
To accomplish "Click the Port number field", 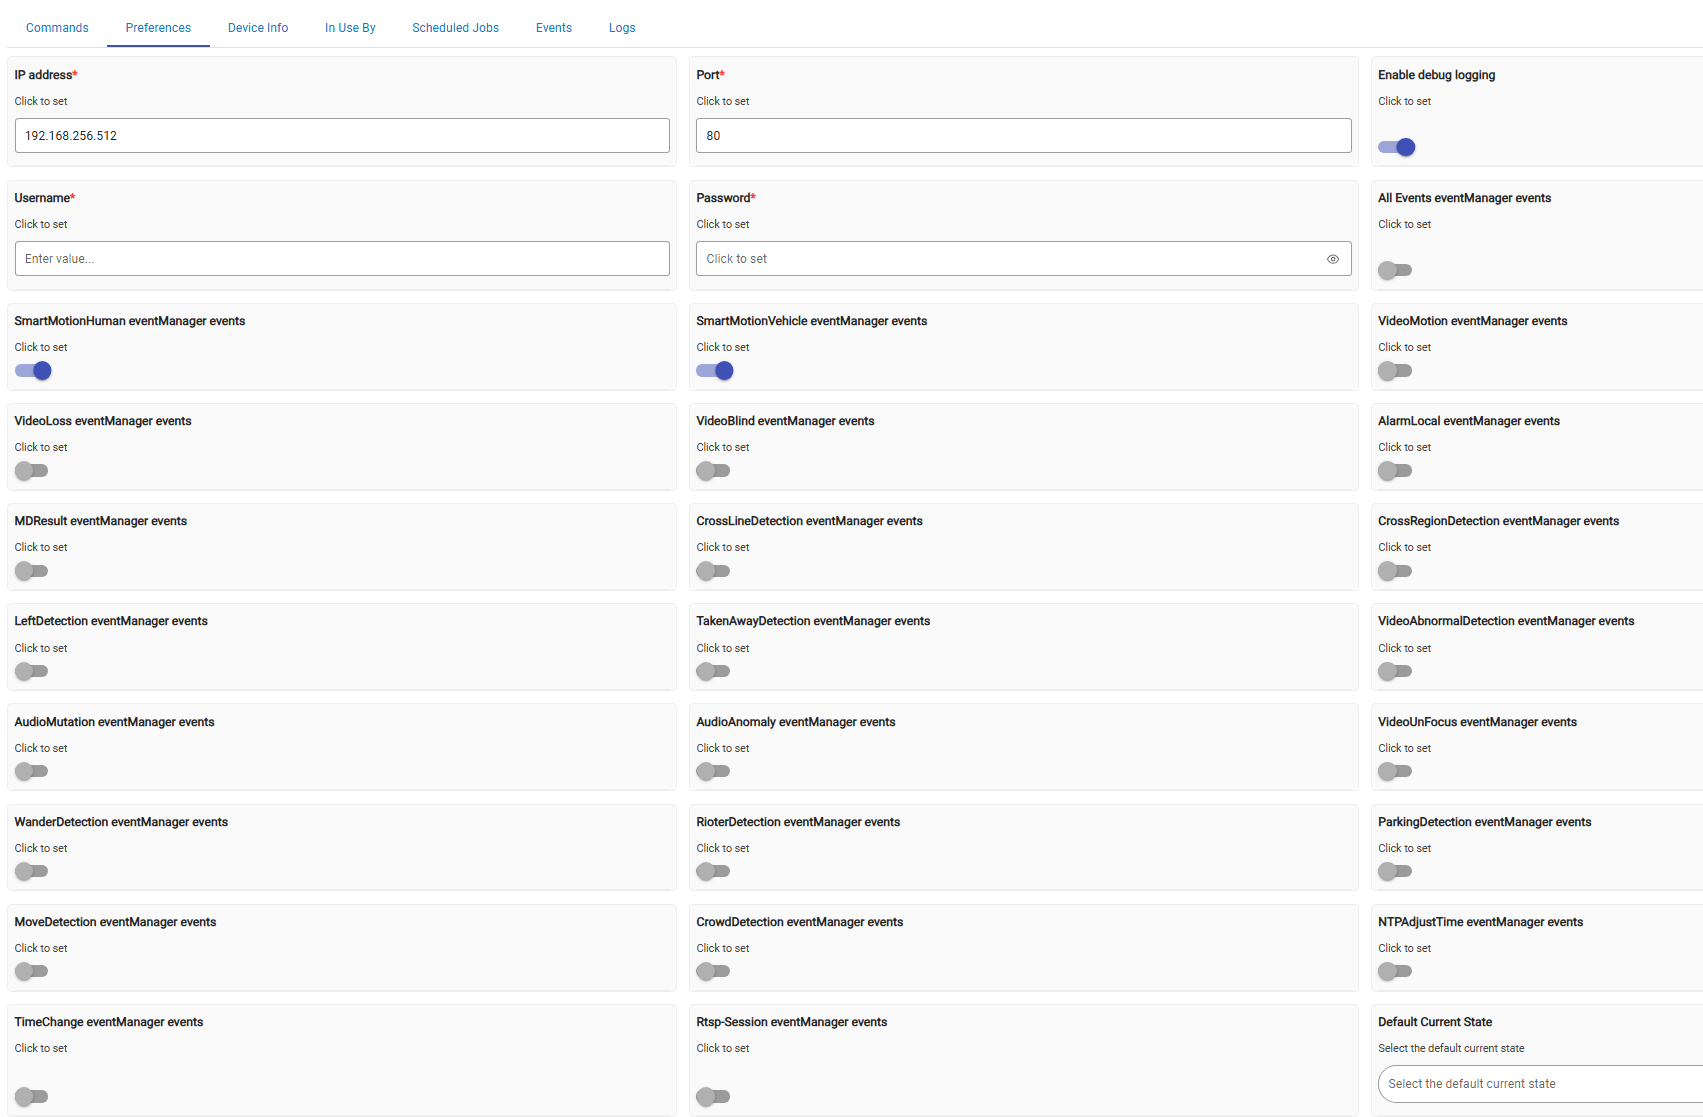I will tap(1023, 136).
